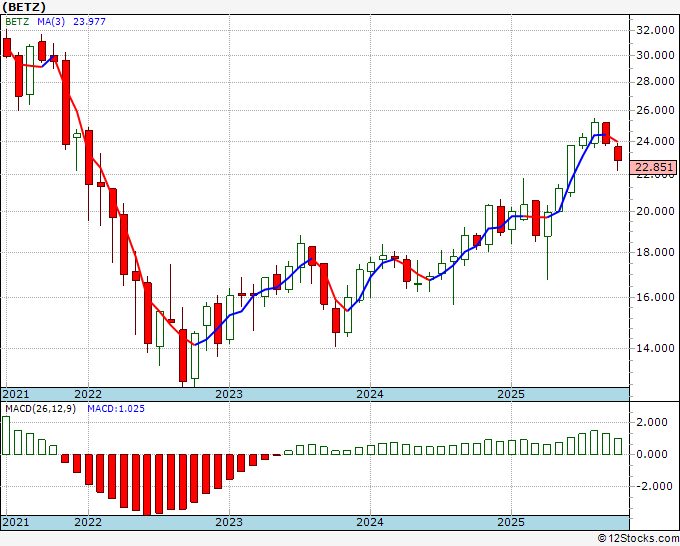Click the 14.000 price axis label
This screenshot has height=546, width=680.
[655, 348]
